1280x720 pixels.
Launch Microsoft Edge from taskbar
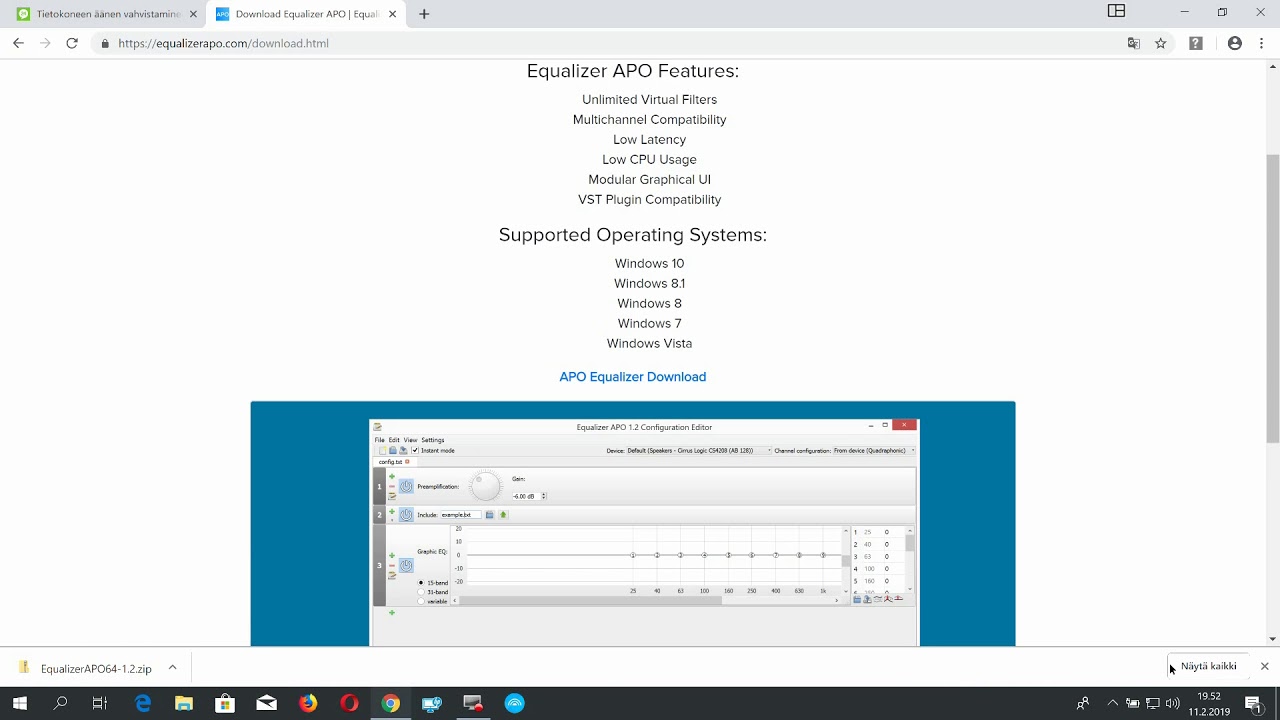143,703
